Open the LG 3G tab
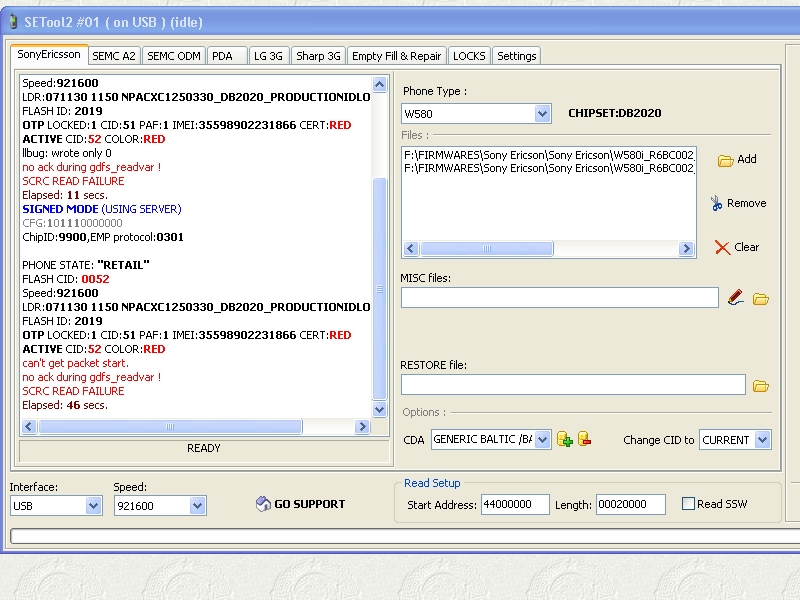 [x=269, y=56]
